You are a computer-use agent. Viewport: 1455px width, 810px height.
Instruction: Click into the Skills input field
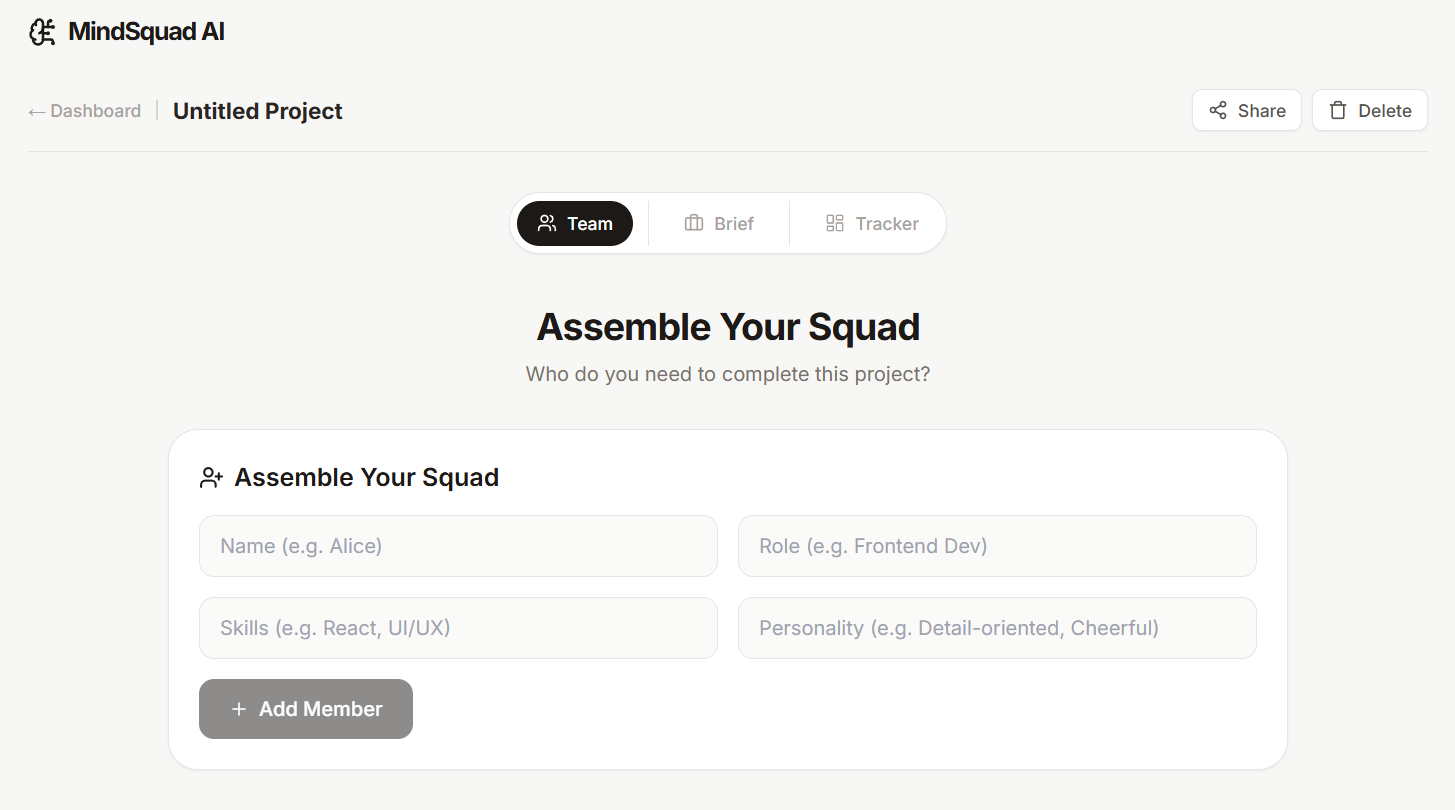tap(458, 628)
